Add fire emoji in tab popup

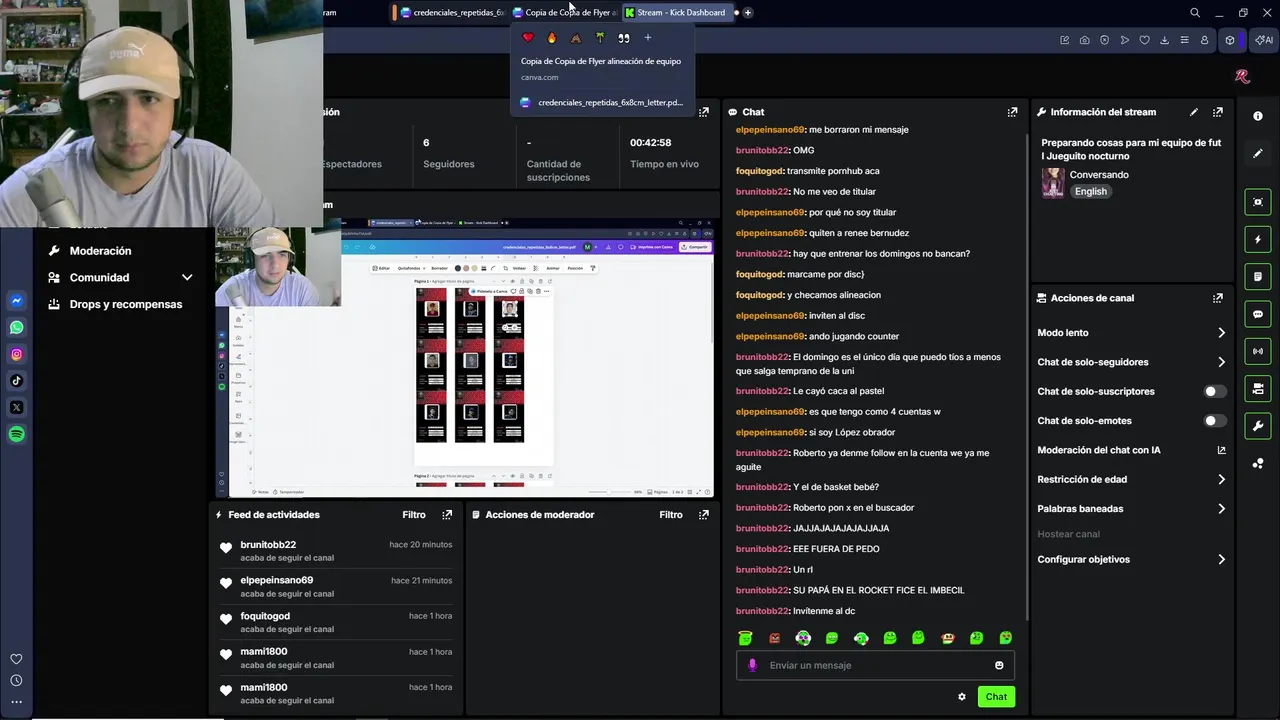point(552,38)
